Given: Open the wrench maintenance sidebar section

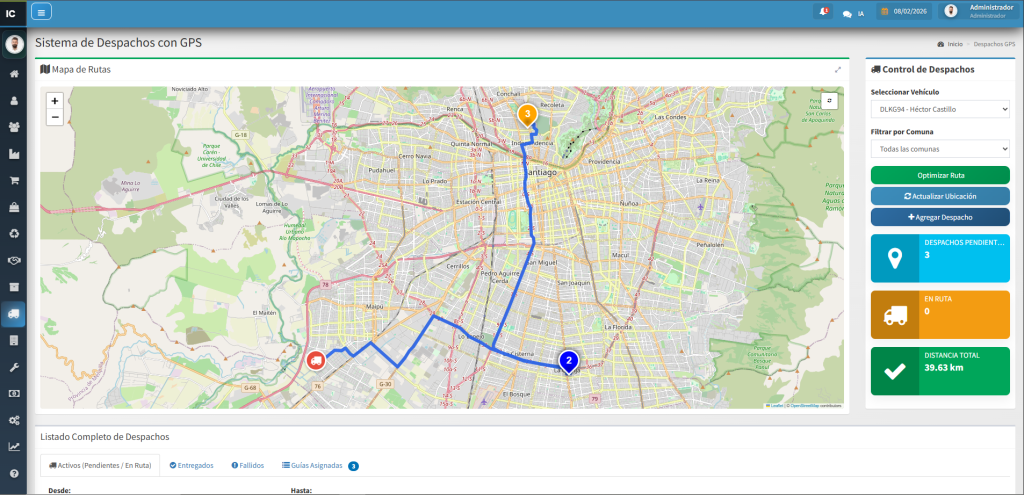Looking at the screenshot, I should [x=14, y=367].
